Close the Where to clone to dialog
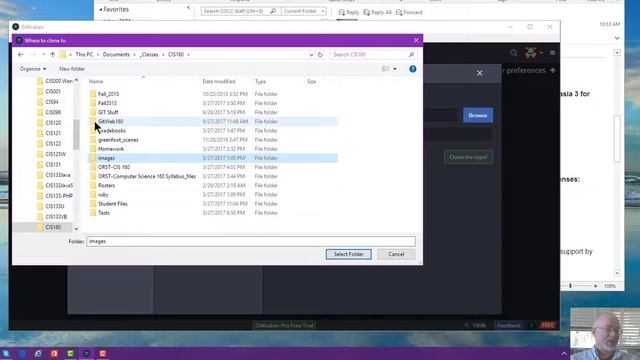 click(416, 40)
